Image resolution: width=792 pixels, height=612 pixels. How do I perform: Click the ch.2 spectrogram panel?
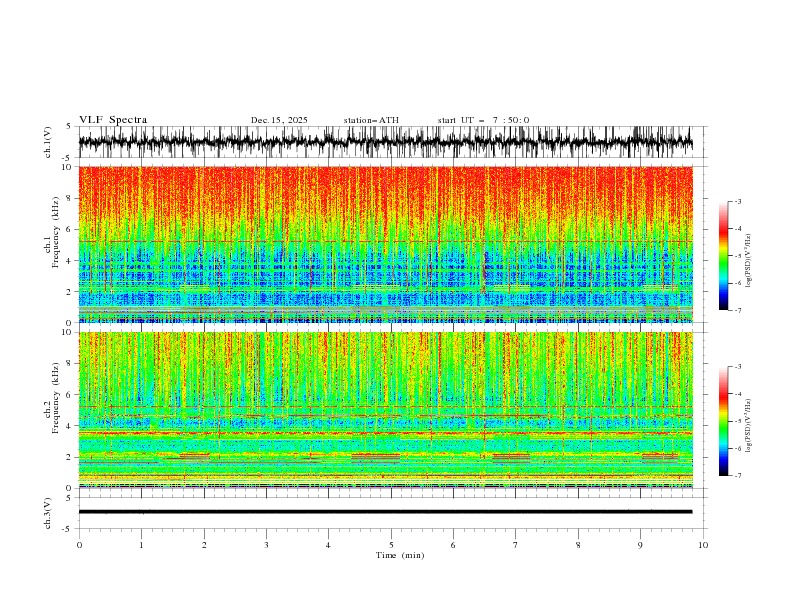click(385, 410)
